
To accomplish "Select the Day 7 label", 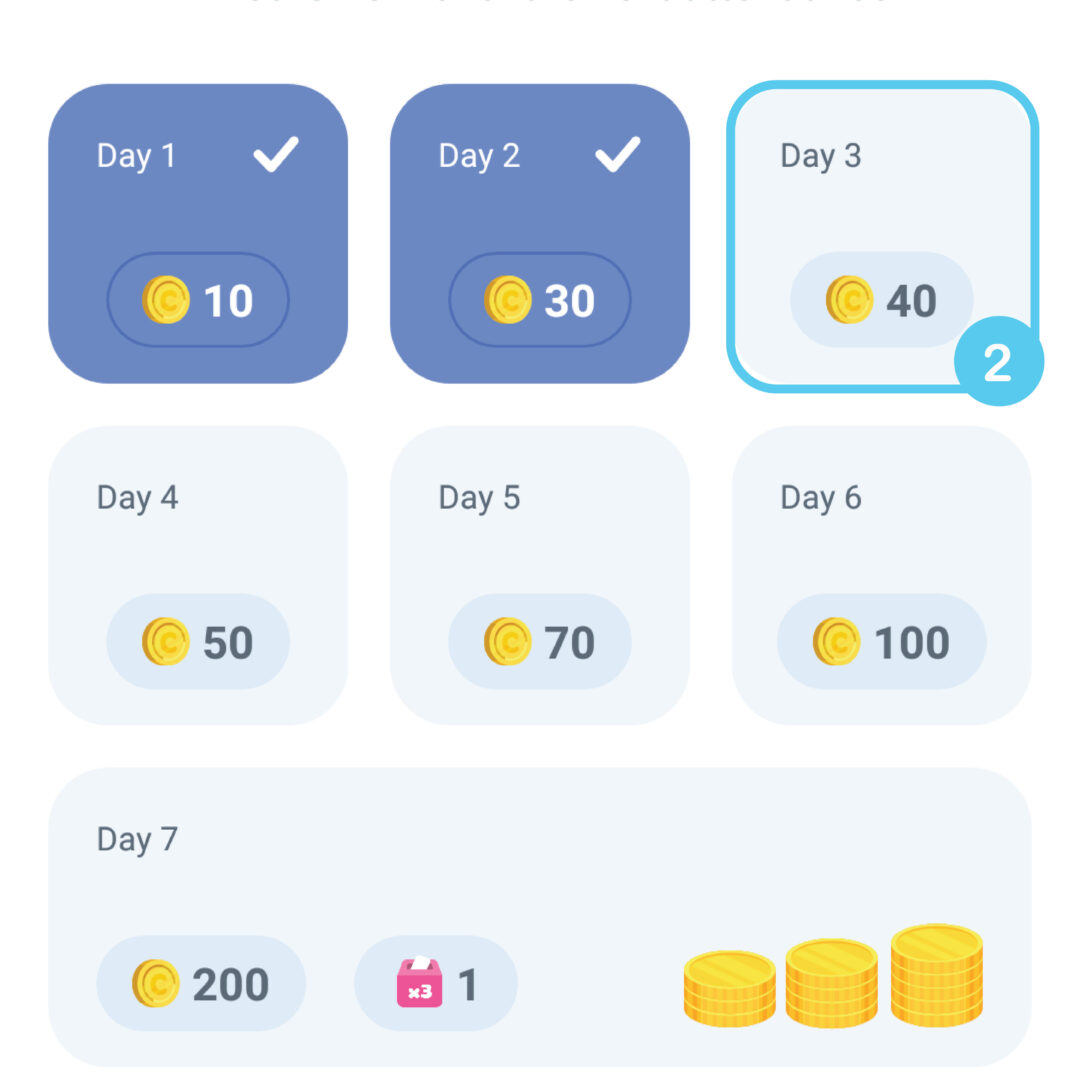I will (137, 839).
